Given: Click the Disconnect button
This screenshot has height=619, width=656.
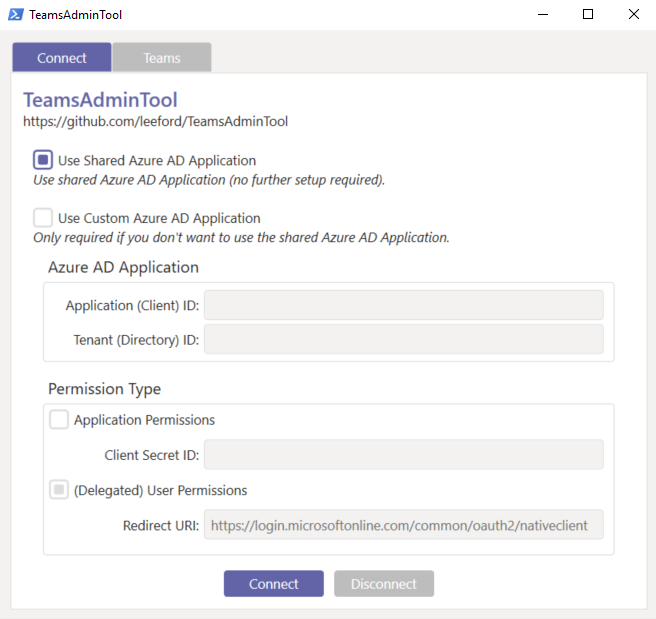Looking at the screenshot, I should click(384, 583).
